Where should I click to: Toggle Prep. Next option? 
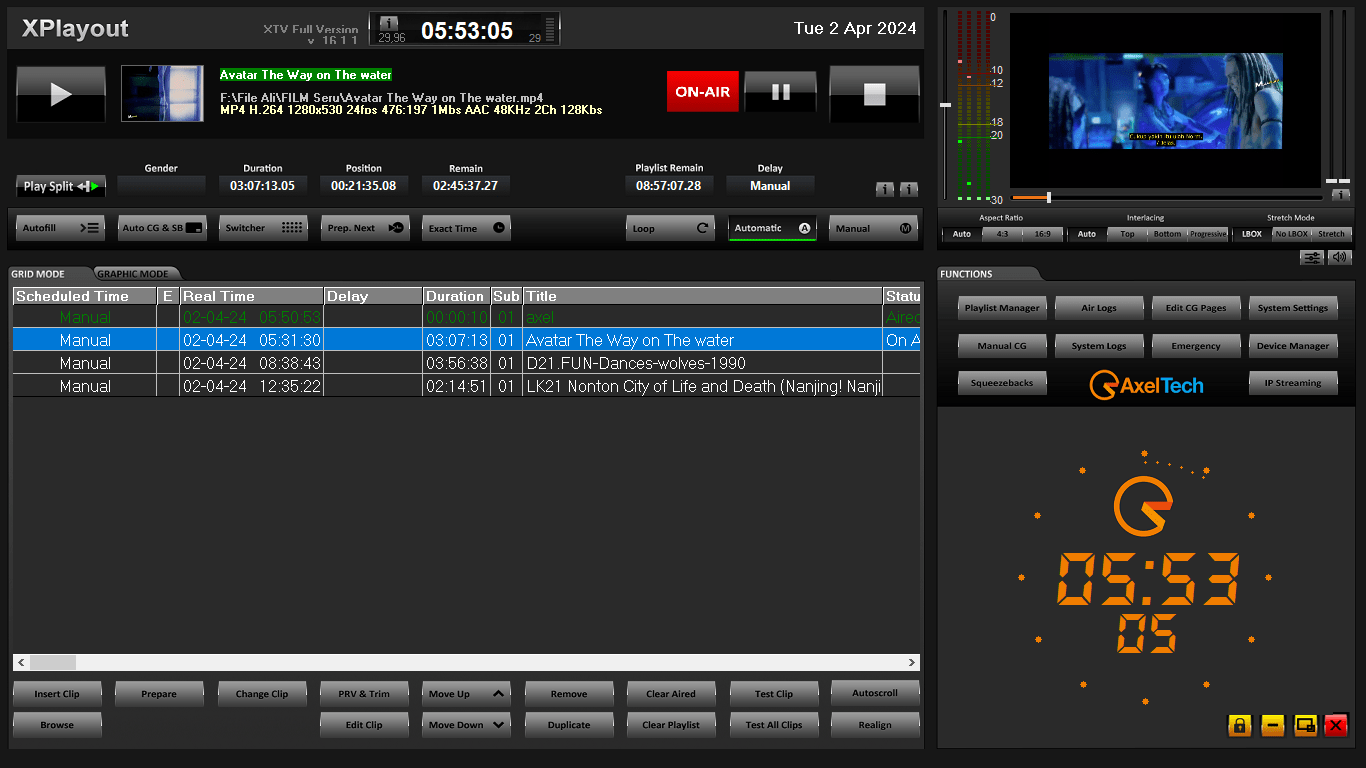[366, 228]
